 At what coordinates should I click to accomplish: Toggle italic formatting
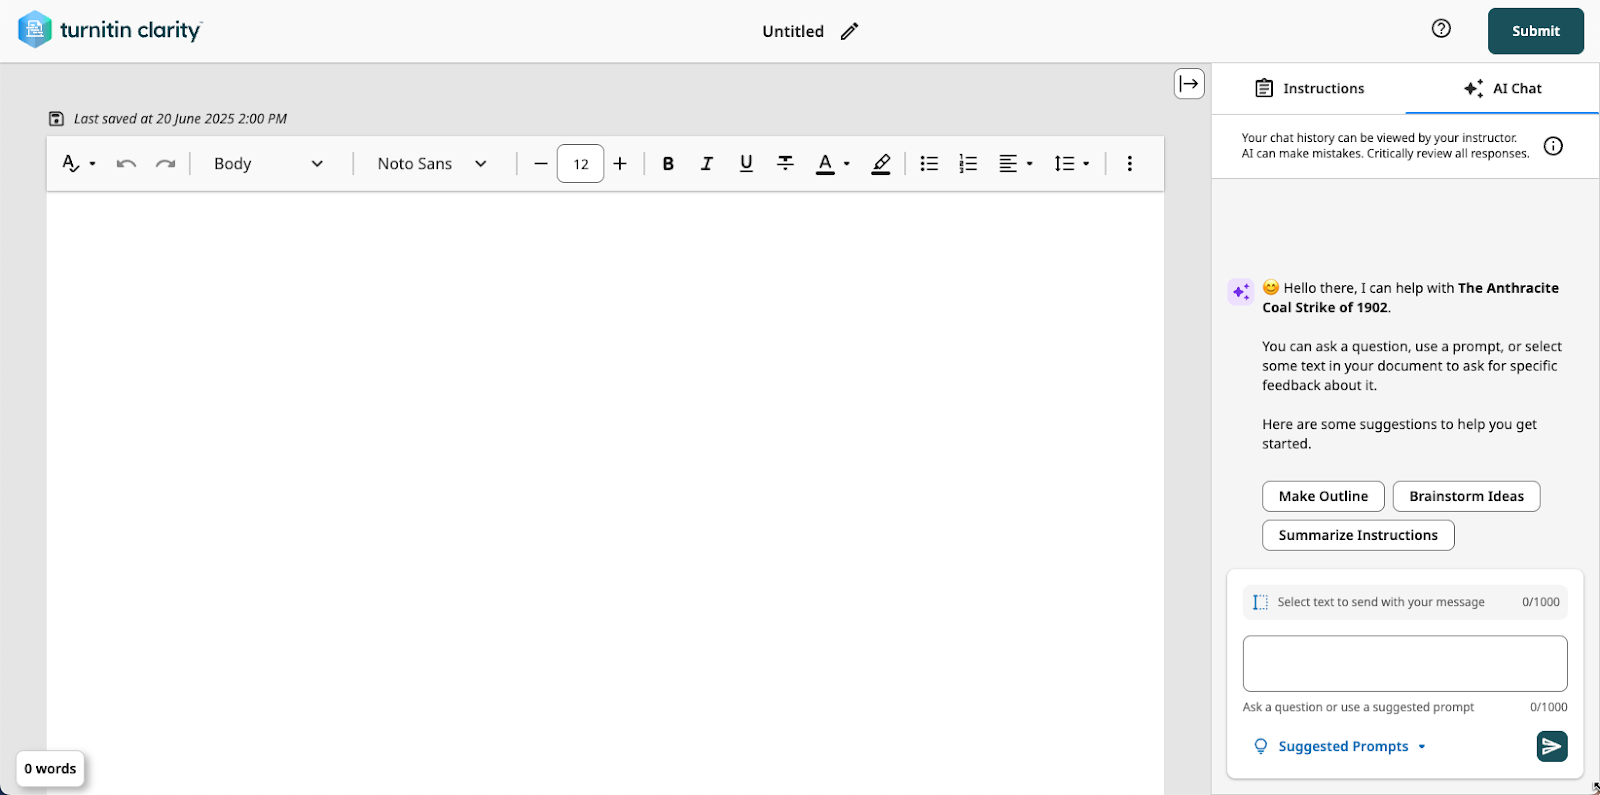pyautogui.click(x=707, y=164)
